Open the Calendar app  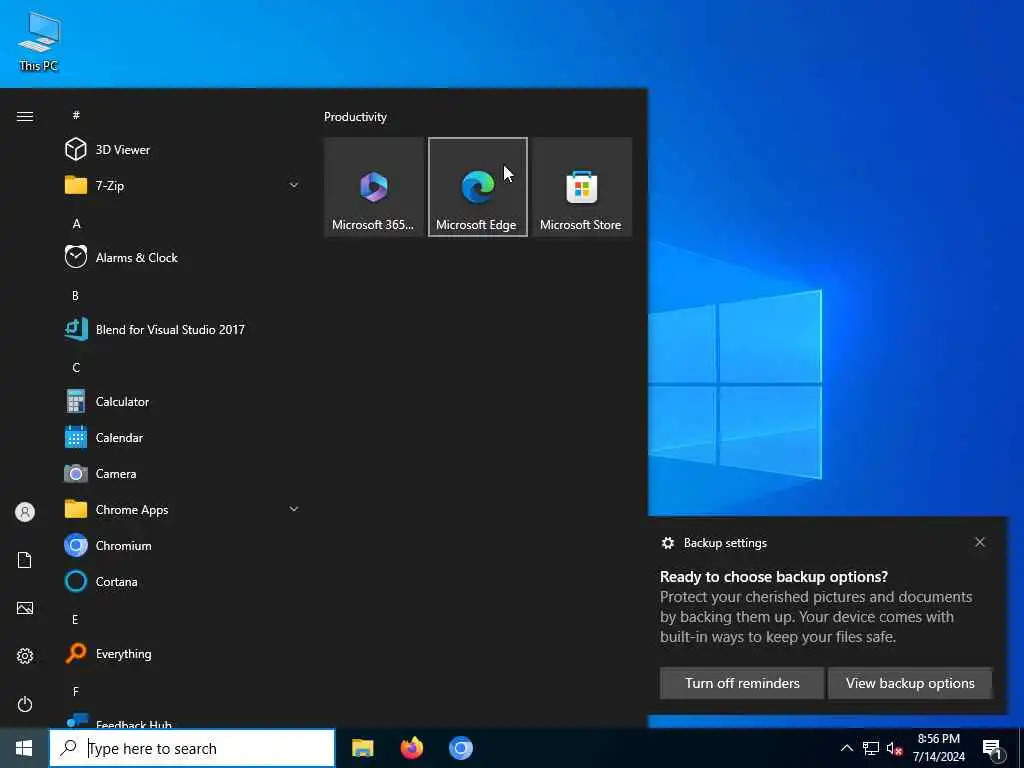coord(182,438)
